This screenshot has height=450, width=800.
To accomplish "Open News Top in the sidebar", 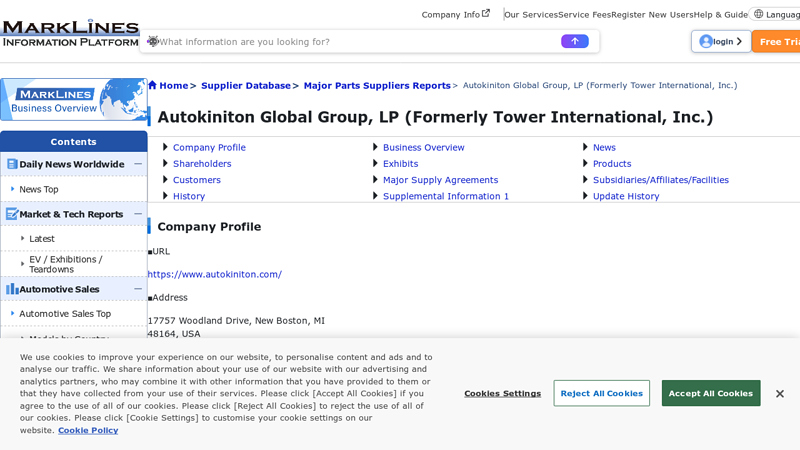I will [x=39, y=189].
